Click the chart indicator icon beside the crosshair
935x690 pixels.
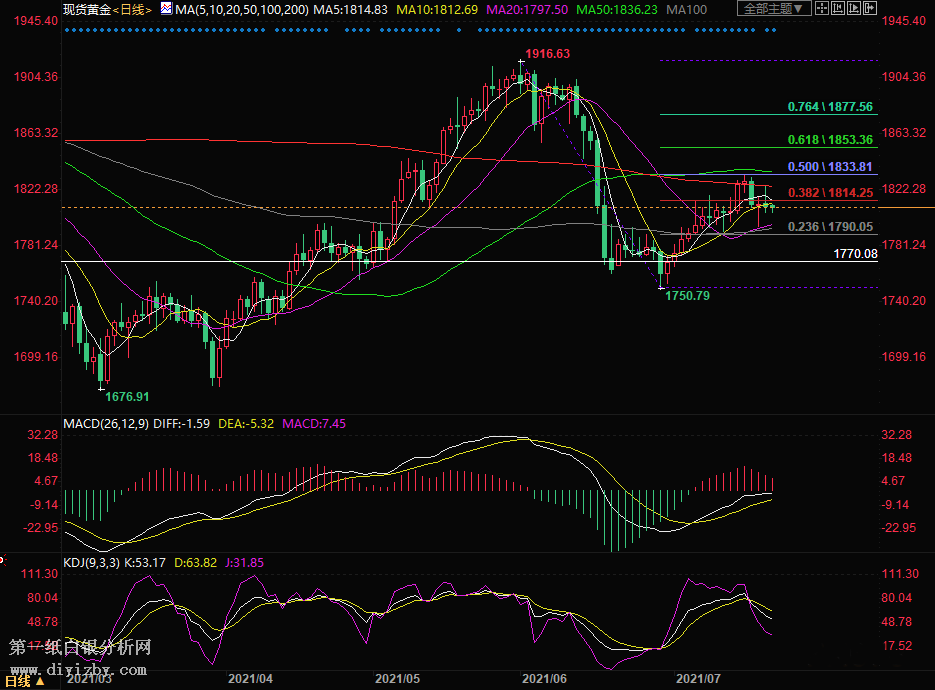point(838,8)
